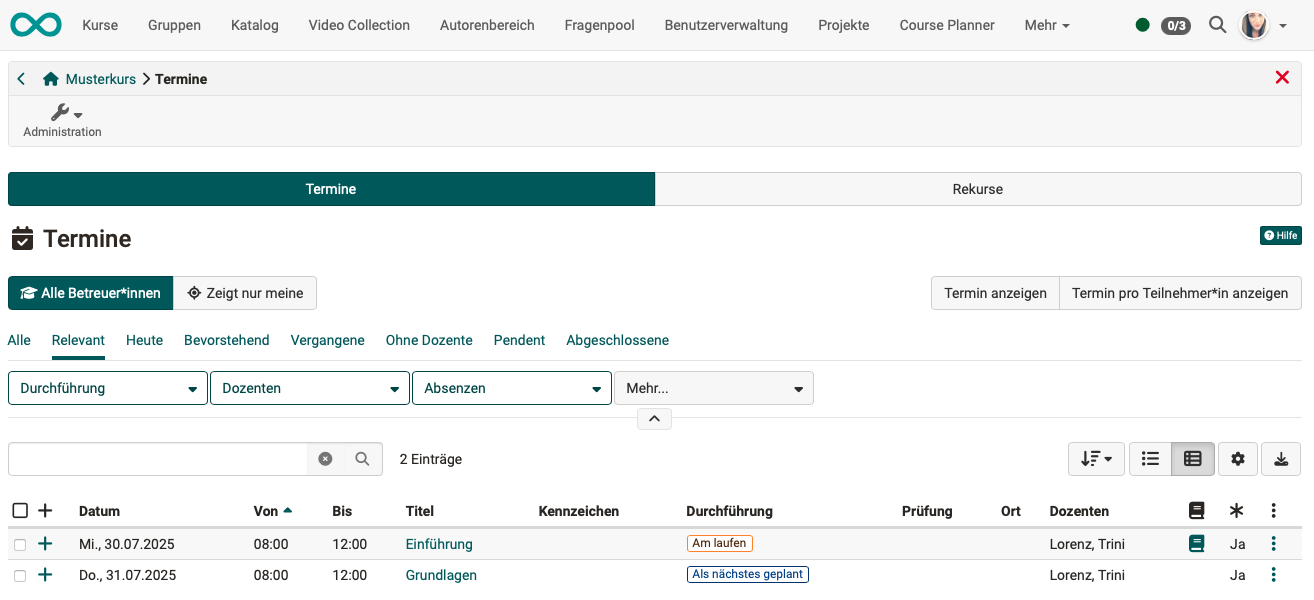Enable the 'Zeigt nur meine' filter
1314x600 pixels.
[x=245, y=293]
